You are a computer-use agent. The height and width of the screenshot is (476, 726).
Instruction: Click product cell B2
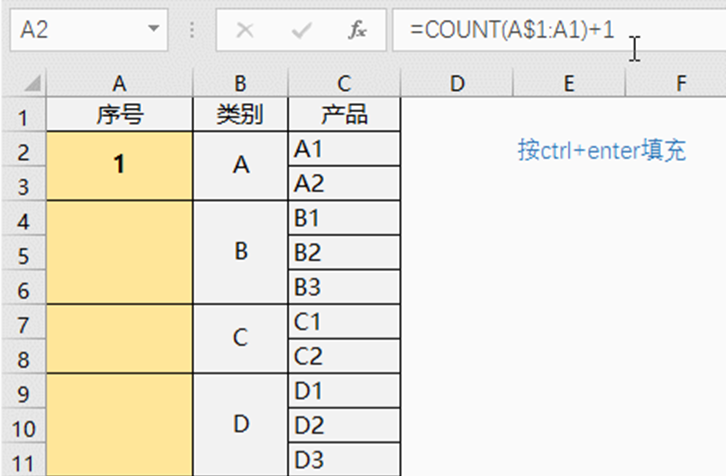coord(344,253)
